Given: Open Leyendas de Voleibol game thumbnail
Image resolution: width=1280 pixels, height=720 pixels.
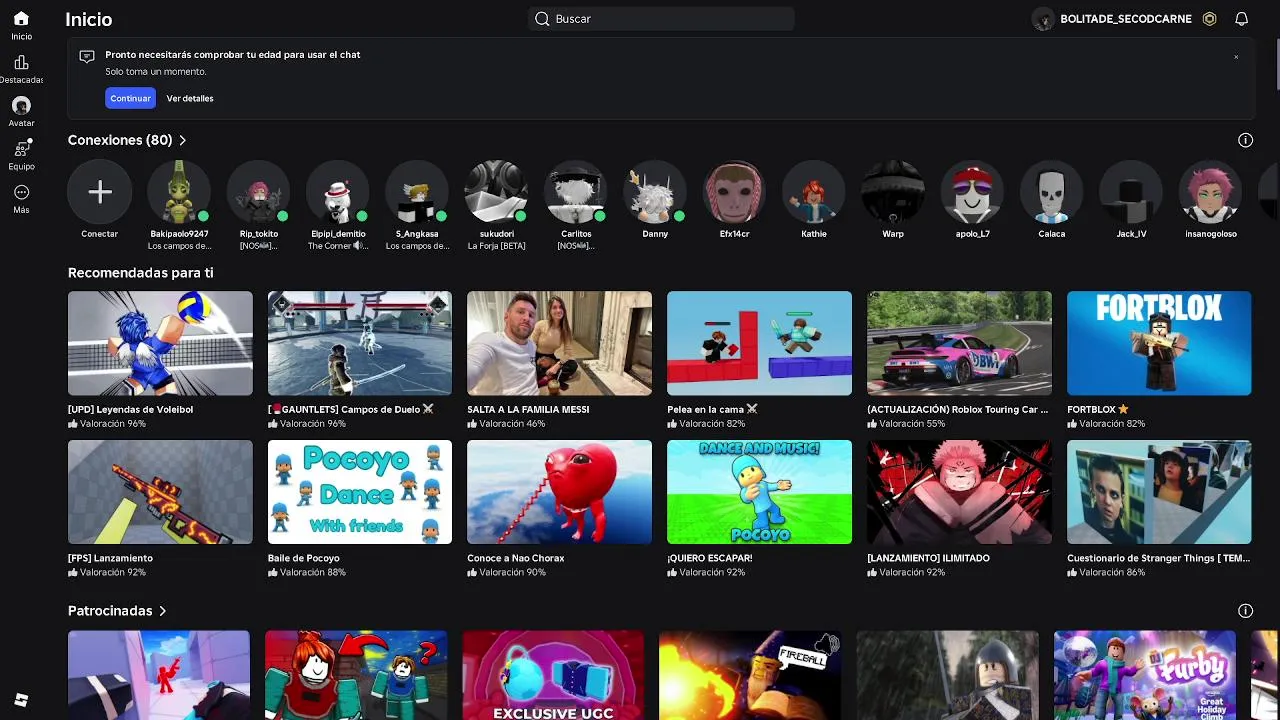Looking at the screenshot, I should tap(160, 343).
